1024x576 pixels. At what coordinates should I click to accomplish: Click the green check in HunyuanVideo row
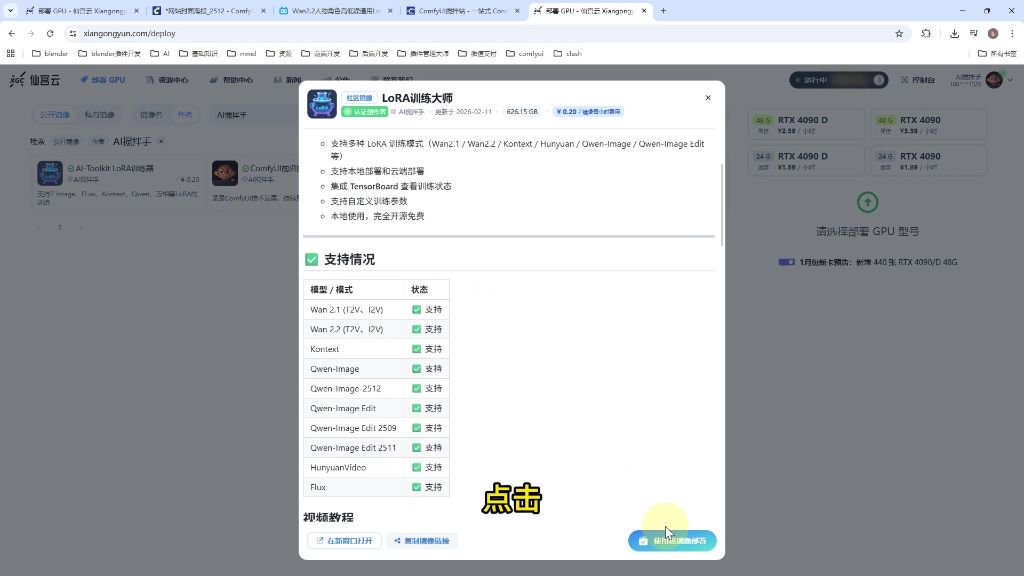tap(417, 468)
